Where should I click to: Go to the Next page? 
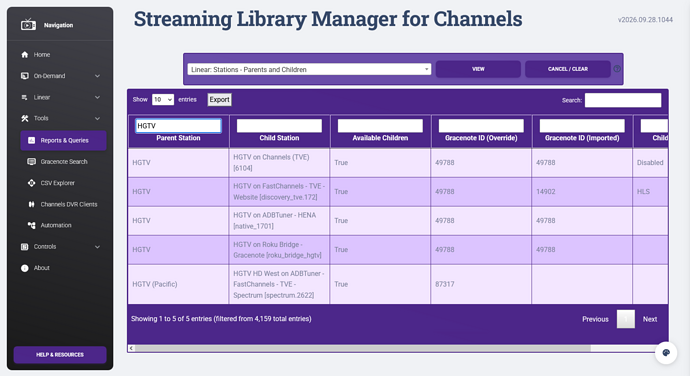click(650, 319)
